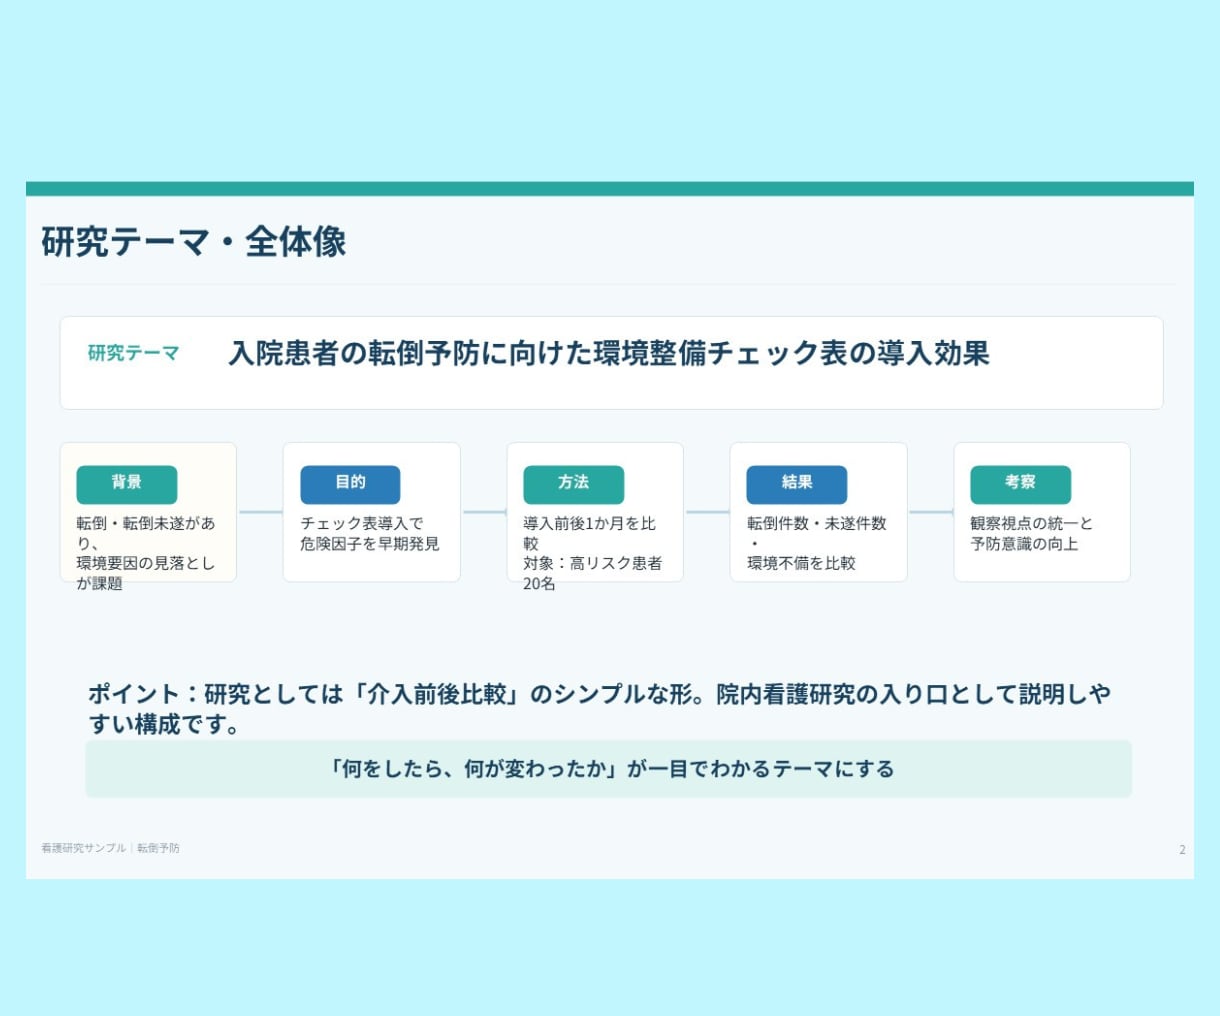
Task: Select the teal 研究テーマ label
Action: (134, 353)
